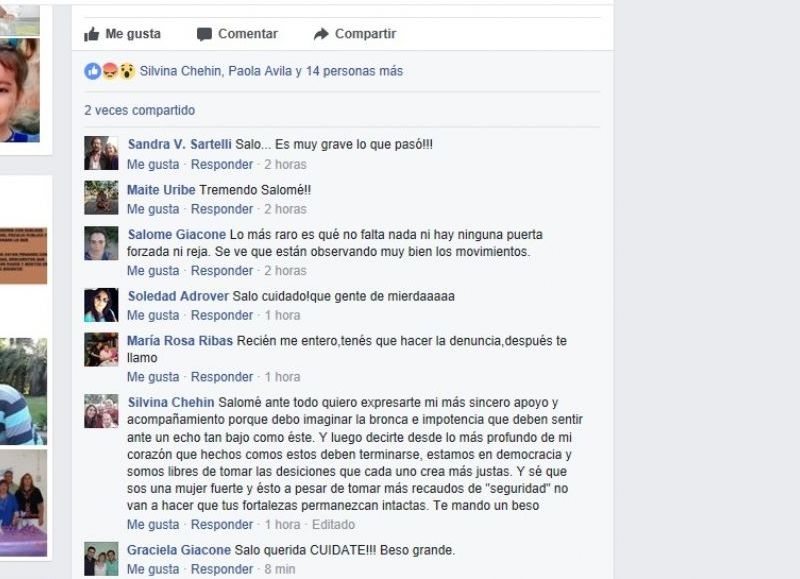The image size is (800, 579).
Task: Click the Compartir arrow icon
Action: [x=321, y=34]
